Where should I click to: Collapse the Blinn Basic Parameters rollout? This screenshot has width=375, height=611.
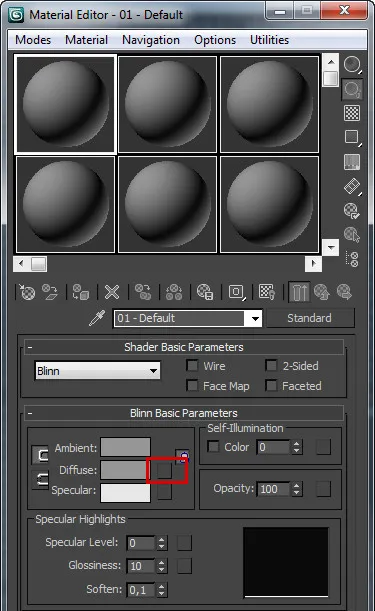click(184, 413)
